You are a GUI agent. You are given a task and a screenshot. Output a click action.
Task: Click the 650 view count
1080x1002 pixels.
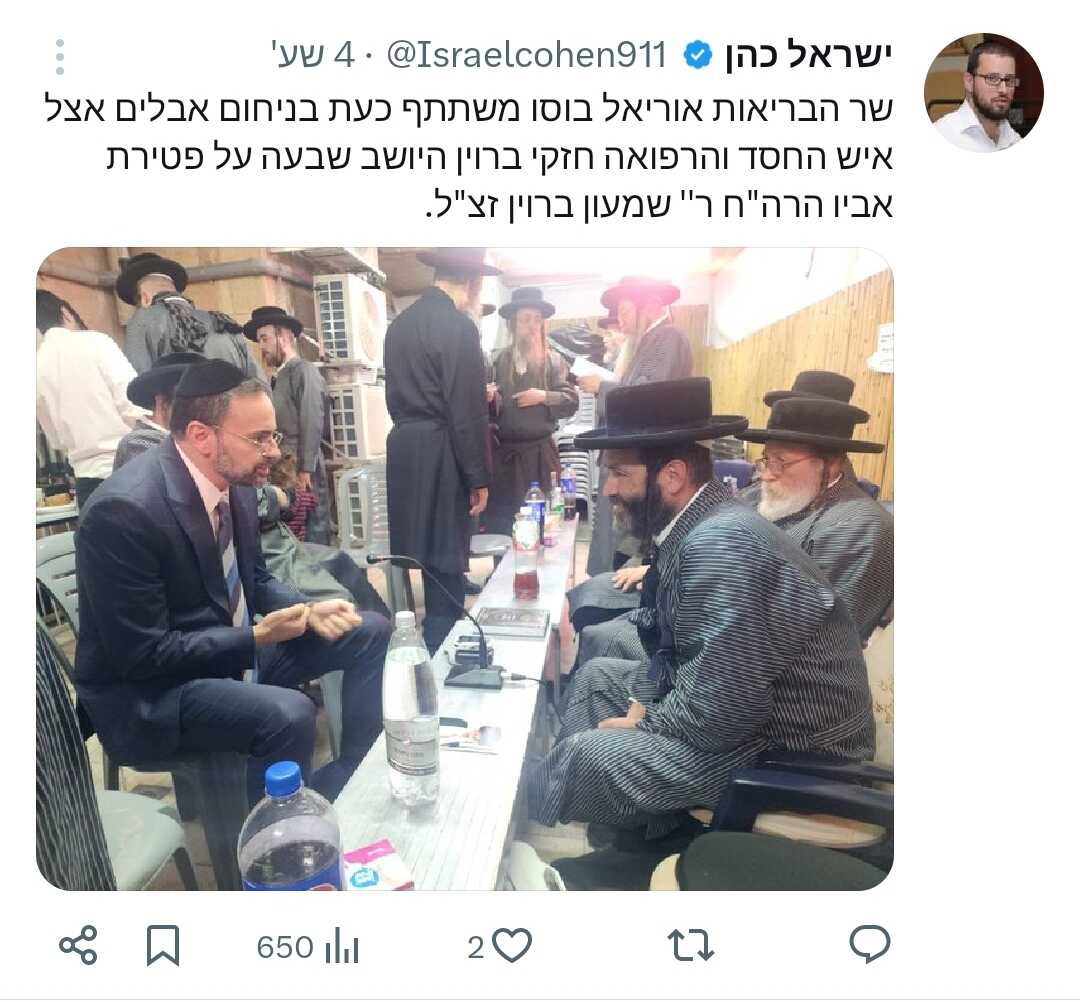click(x=285, y=948)
